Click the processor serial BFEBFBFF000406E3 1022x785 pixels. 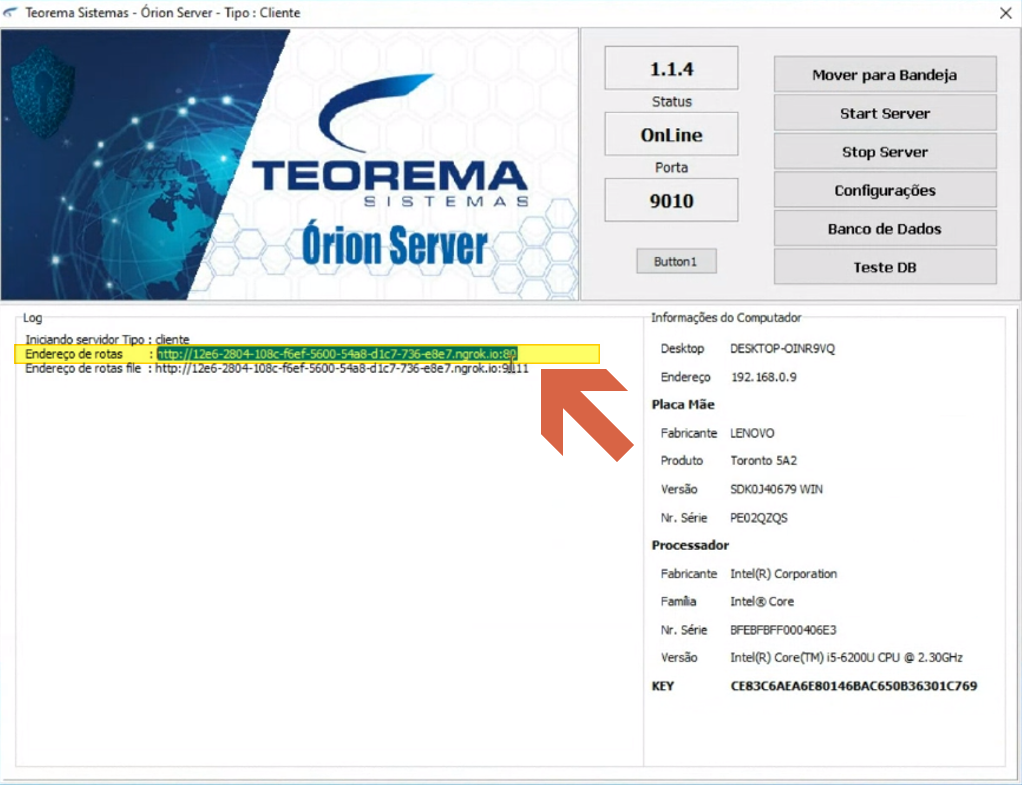[783, 630]
